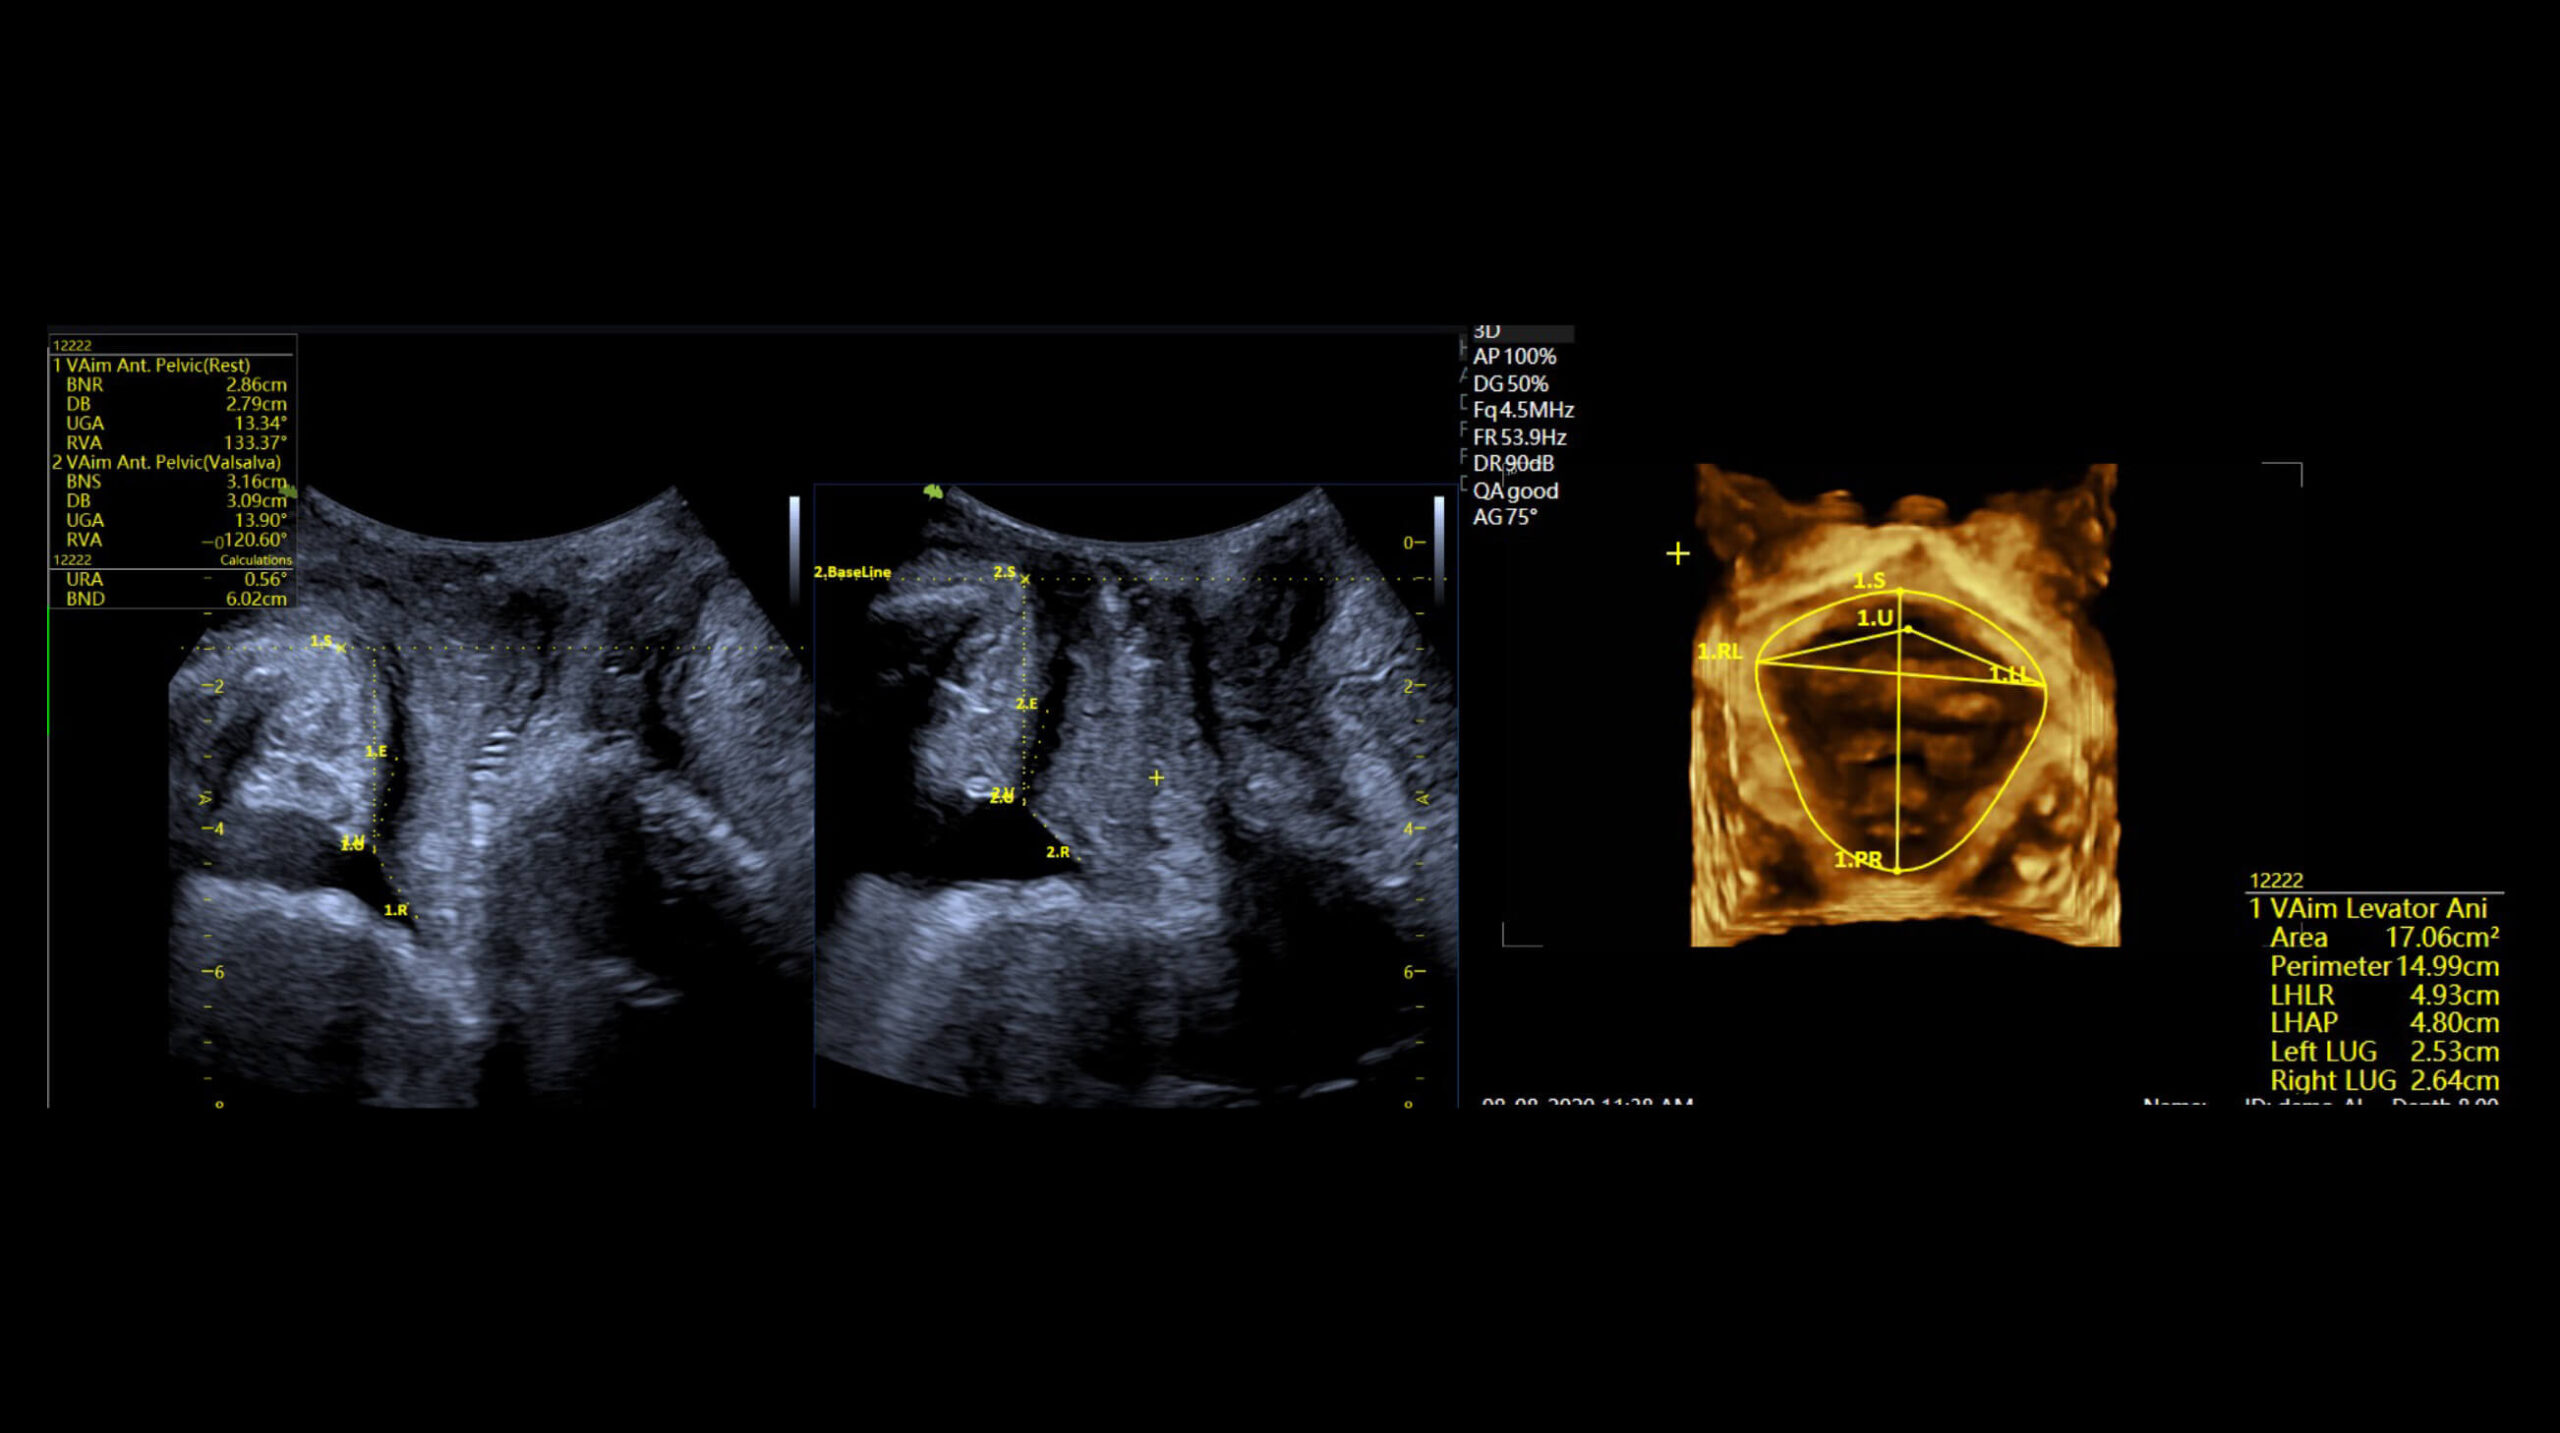Click the URA 0.56° calculation row
This screenshot has height=1433, width=2560.
point(171,580)
